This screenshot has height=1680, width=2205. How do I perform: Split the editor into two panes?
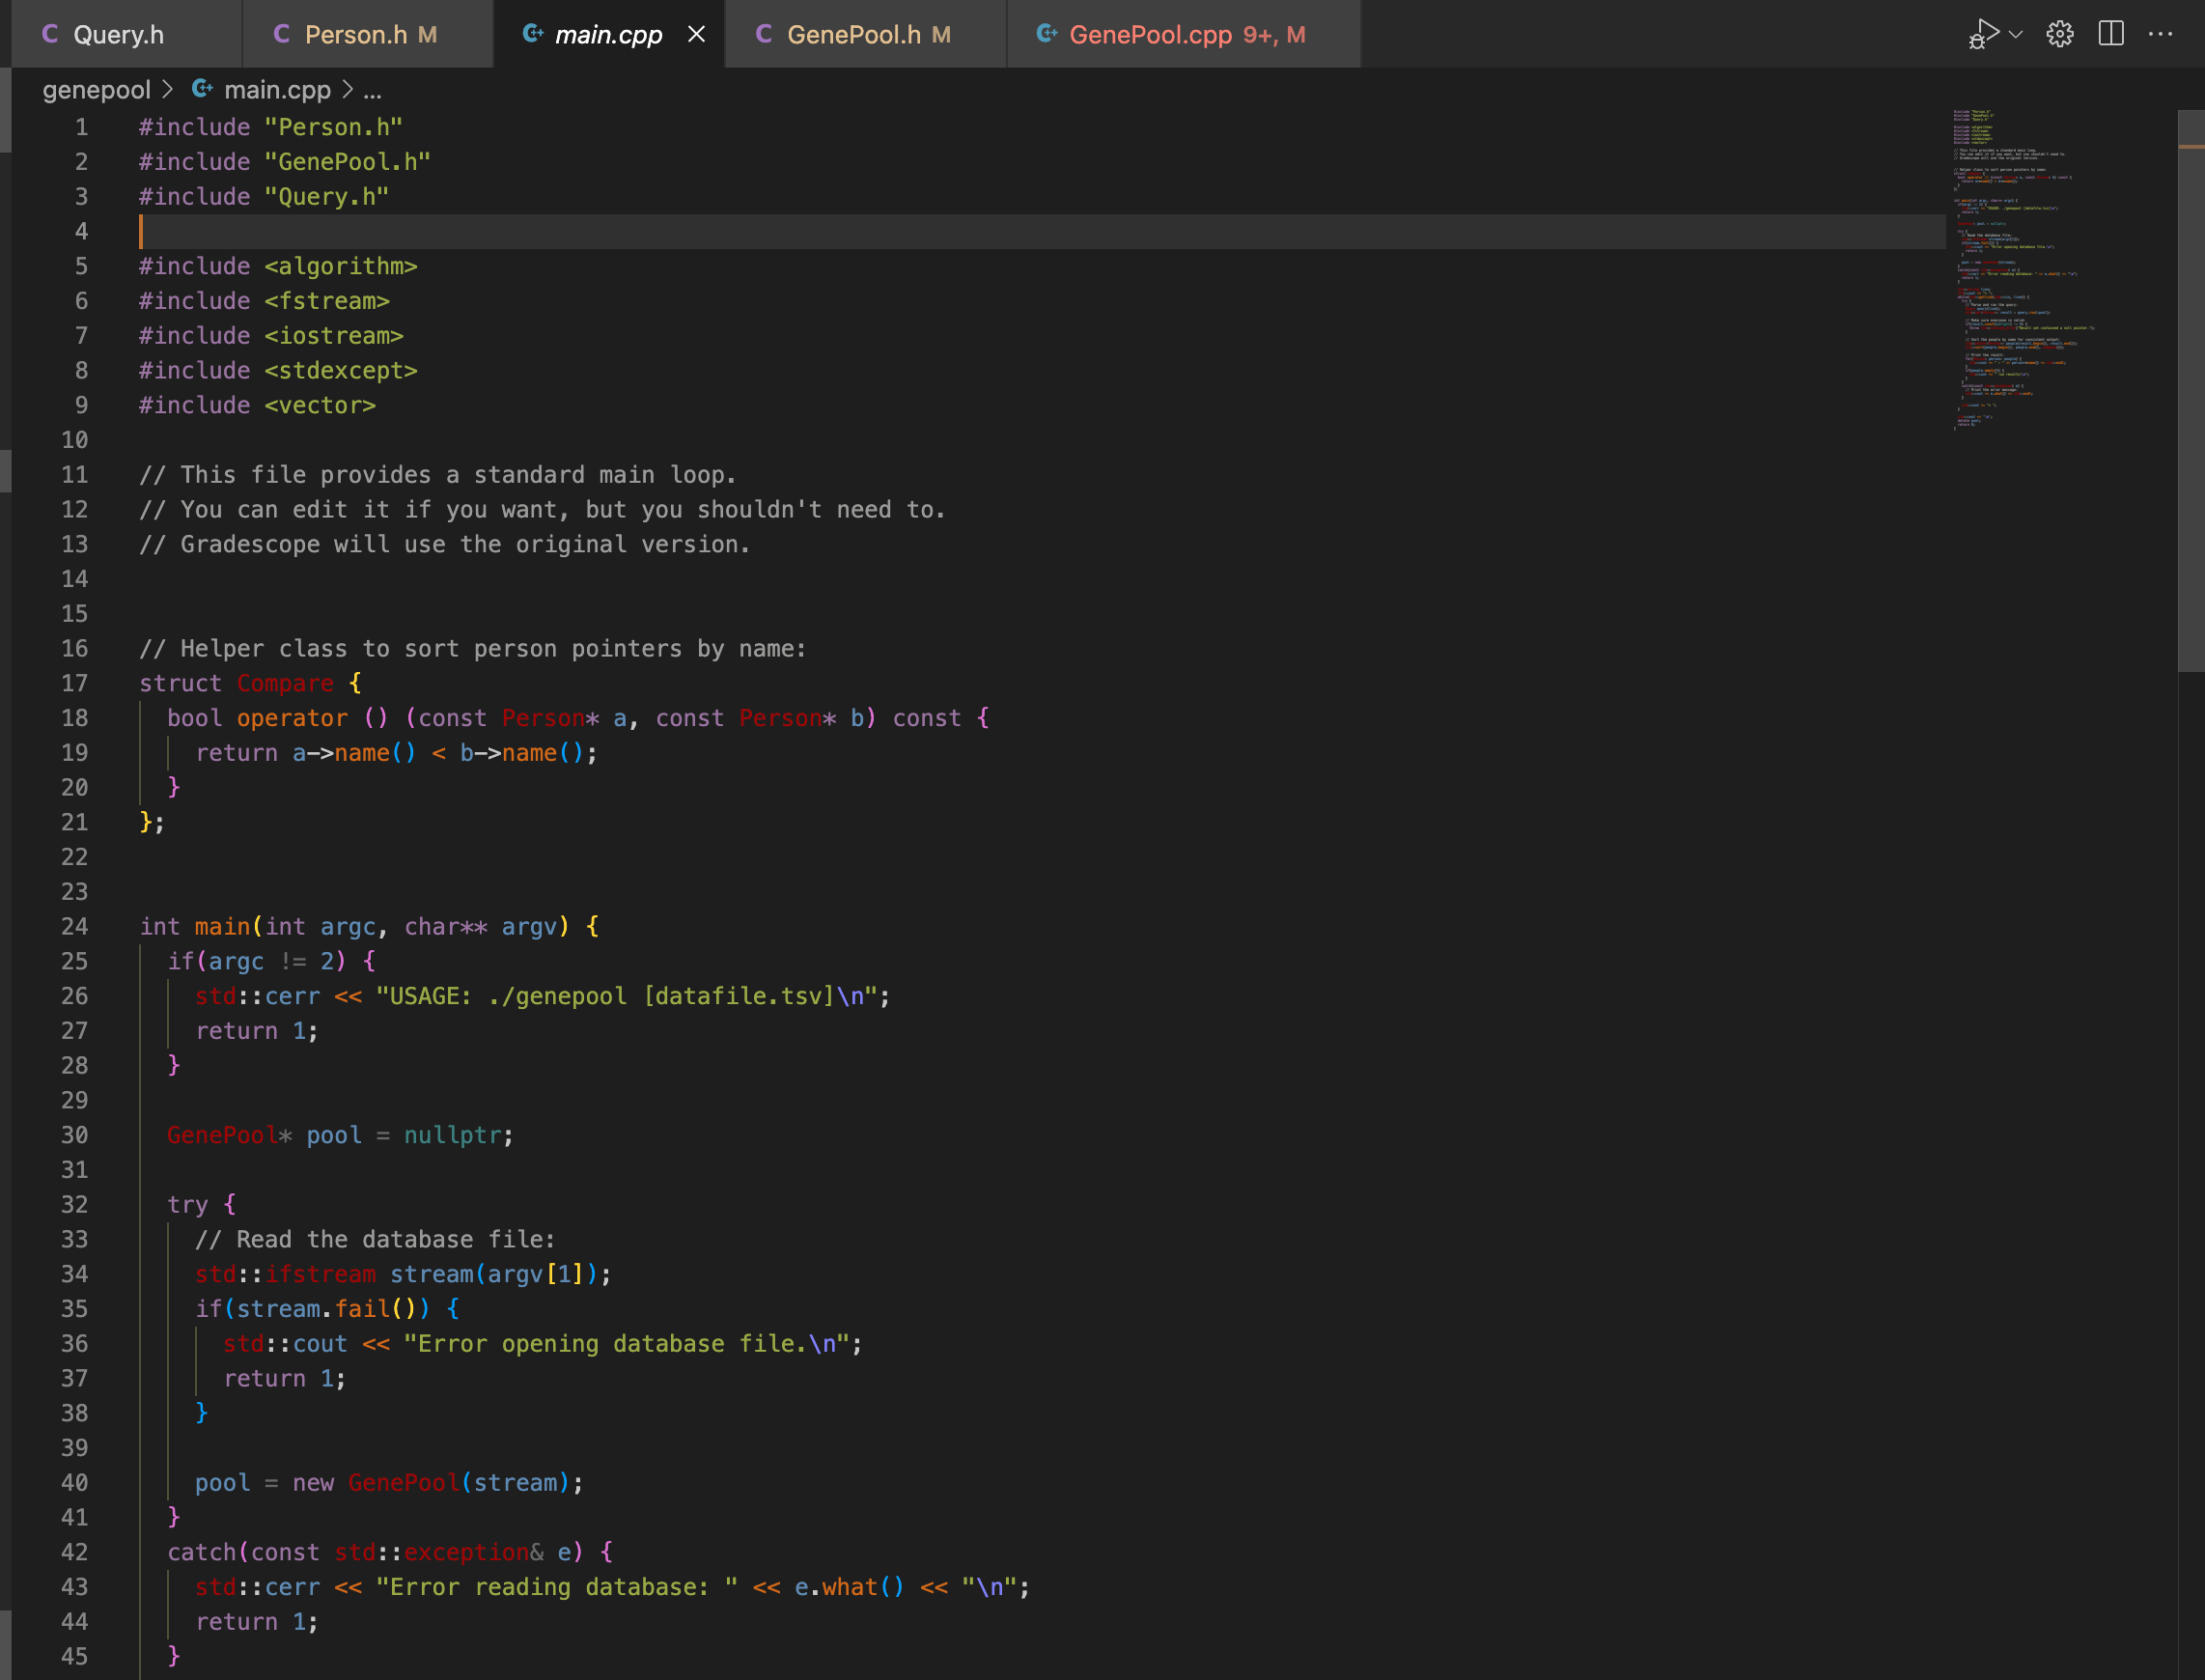2111,33
